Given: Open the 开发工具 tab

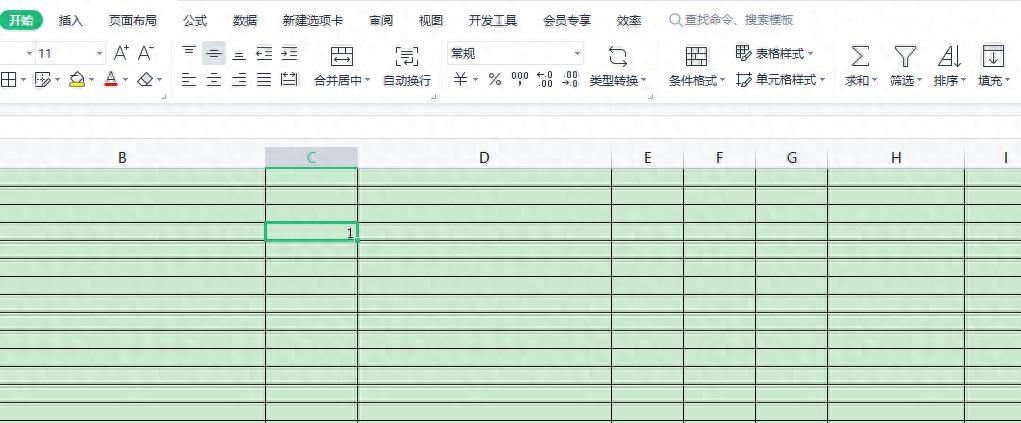Looking at the screenshot, I should pos(493,21).
